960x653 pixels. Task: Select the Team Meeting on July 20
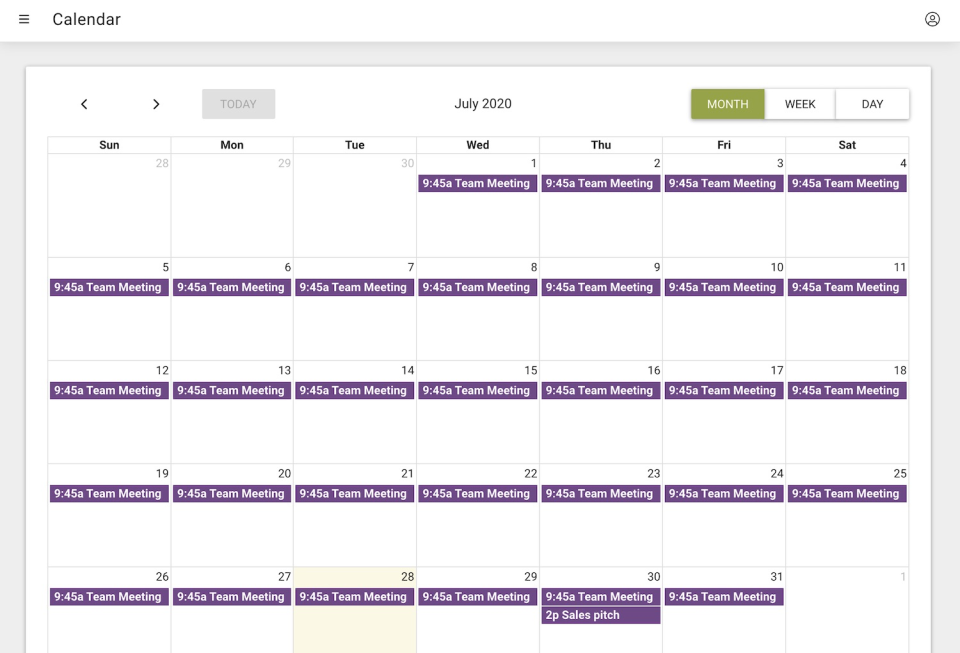[x=231, y=494]
